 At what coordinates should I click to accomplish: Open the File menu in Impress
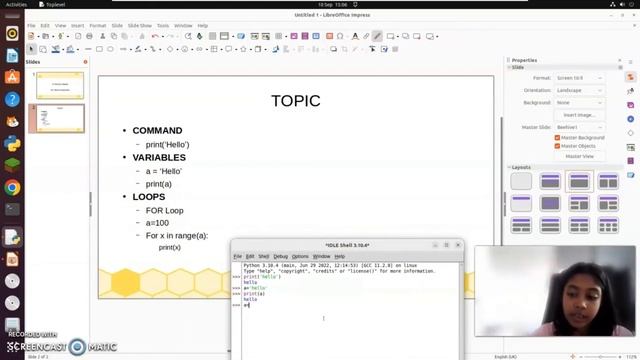click(31, 26)
